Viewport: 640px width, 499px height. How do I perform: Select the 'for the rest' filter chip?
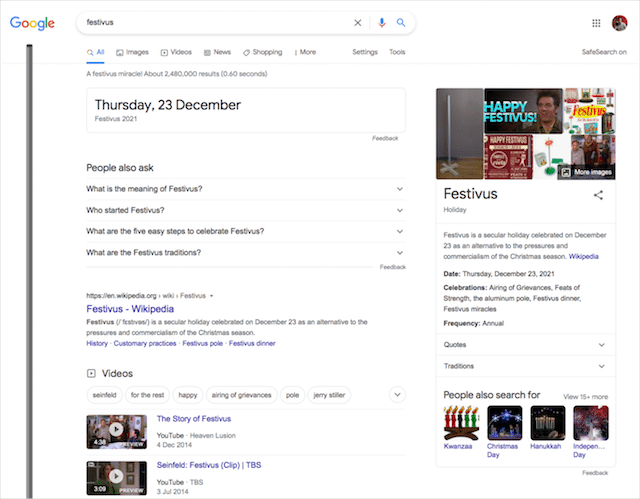(x=147, y=395)
